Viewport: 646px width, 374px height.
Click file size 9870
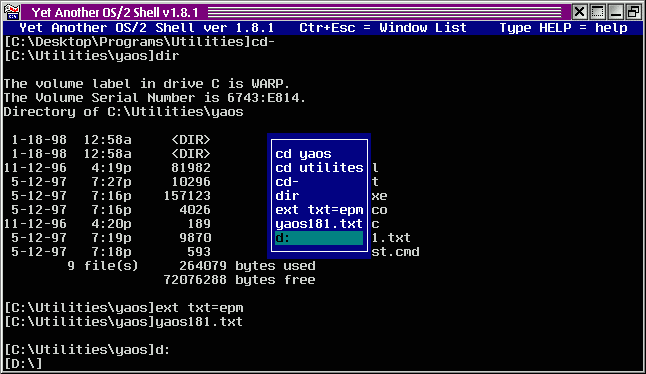(195, 238)
